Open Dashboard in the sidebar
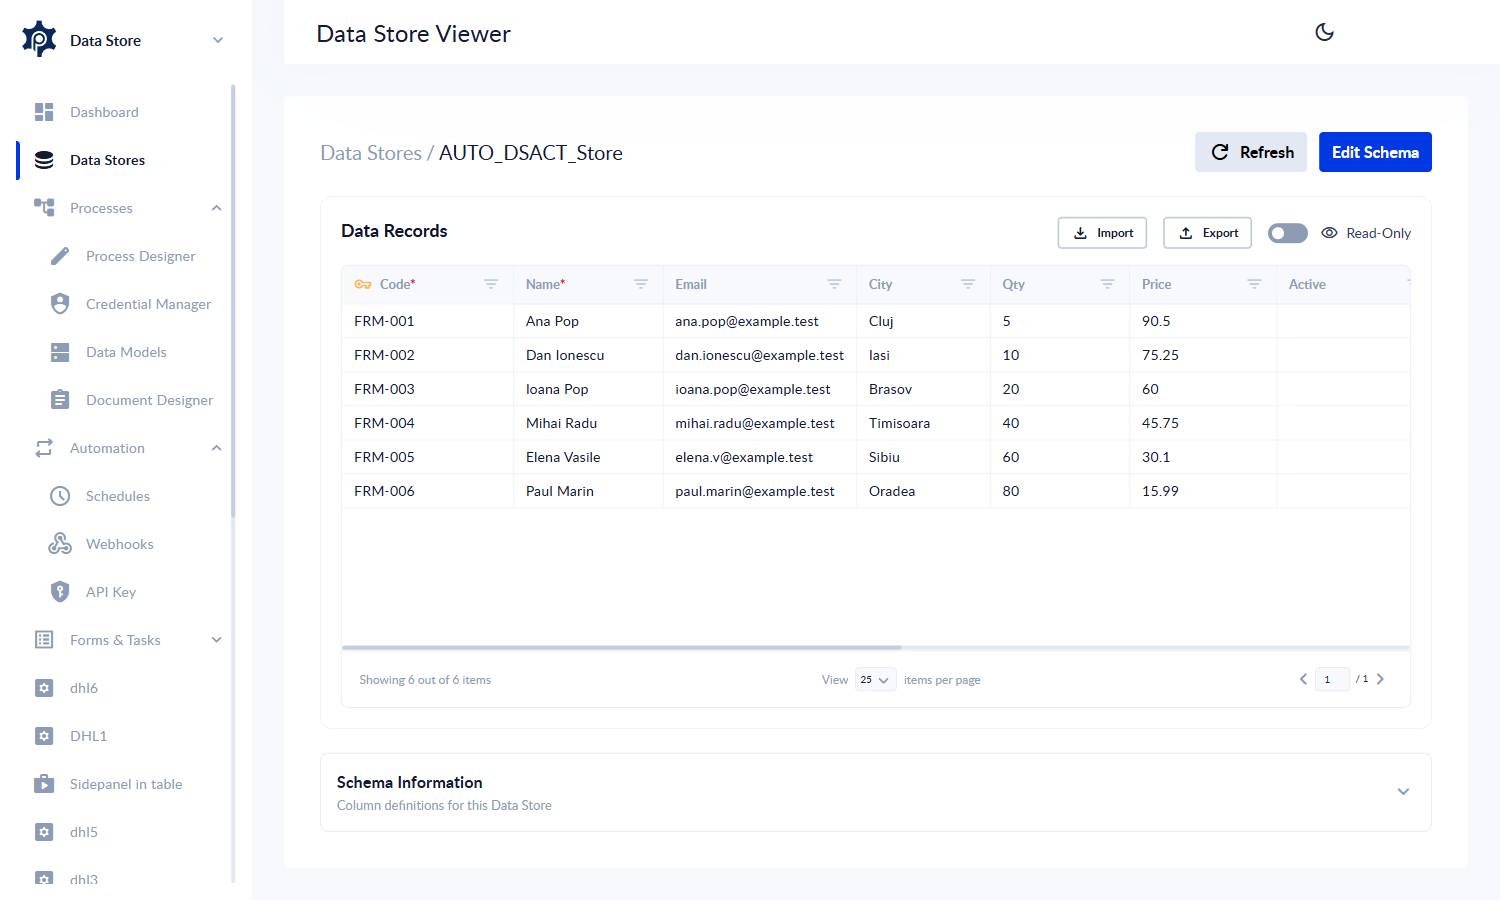Viewport: 1500px width, 900px height. tap(104, 112)
